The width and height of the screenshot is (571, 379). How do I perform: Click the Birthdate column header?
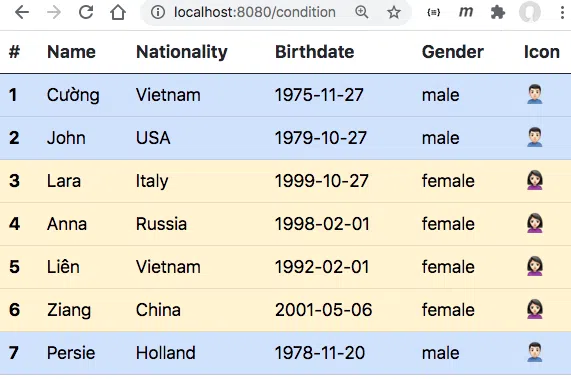click(x=314, y=52)
